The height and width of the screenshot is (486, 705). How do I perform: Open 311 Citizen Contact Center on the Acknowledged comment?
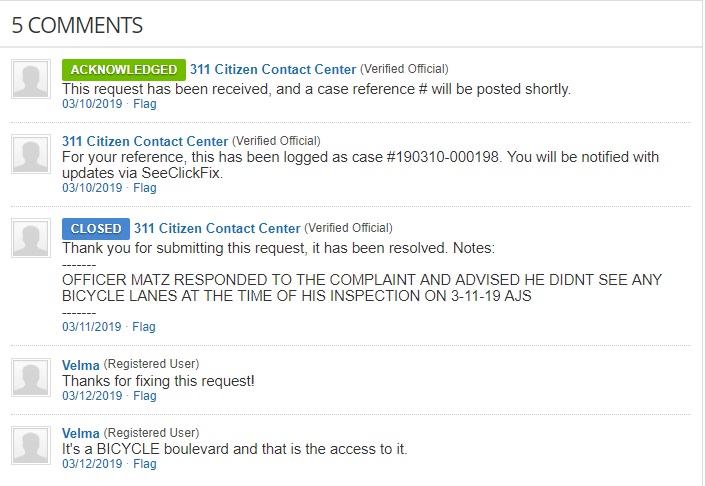272,70
